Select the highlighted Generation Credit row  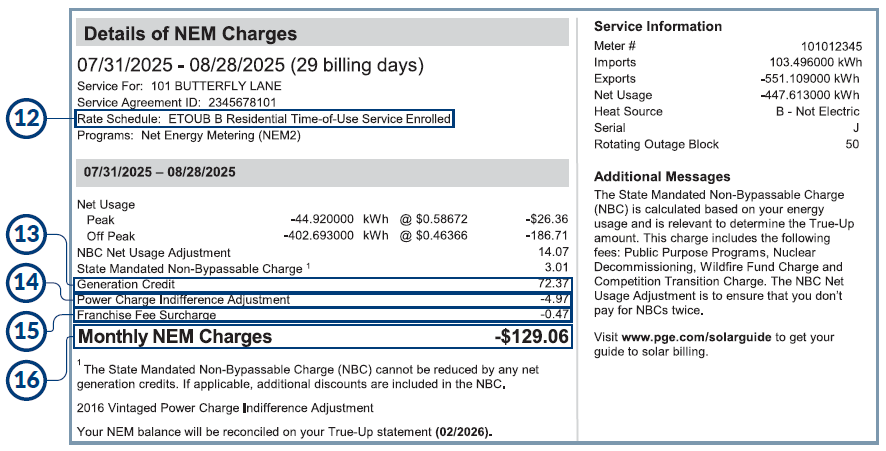point(322,285)
